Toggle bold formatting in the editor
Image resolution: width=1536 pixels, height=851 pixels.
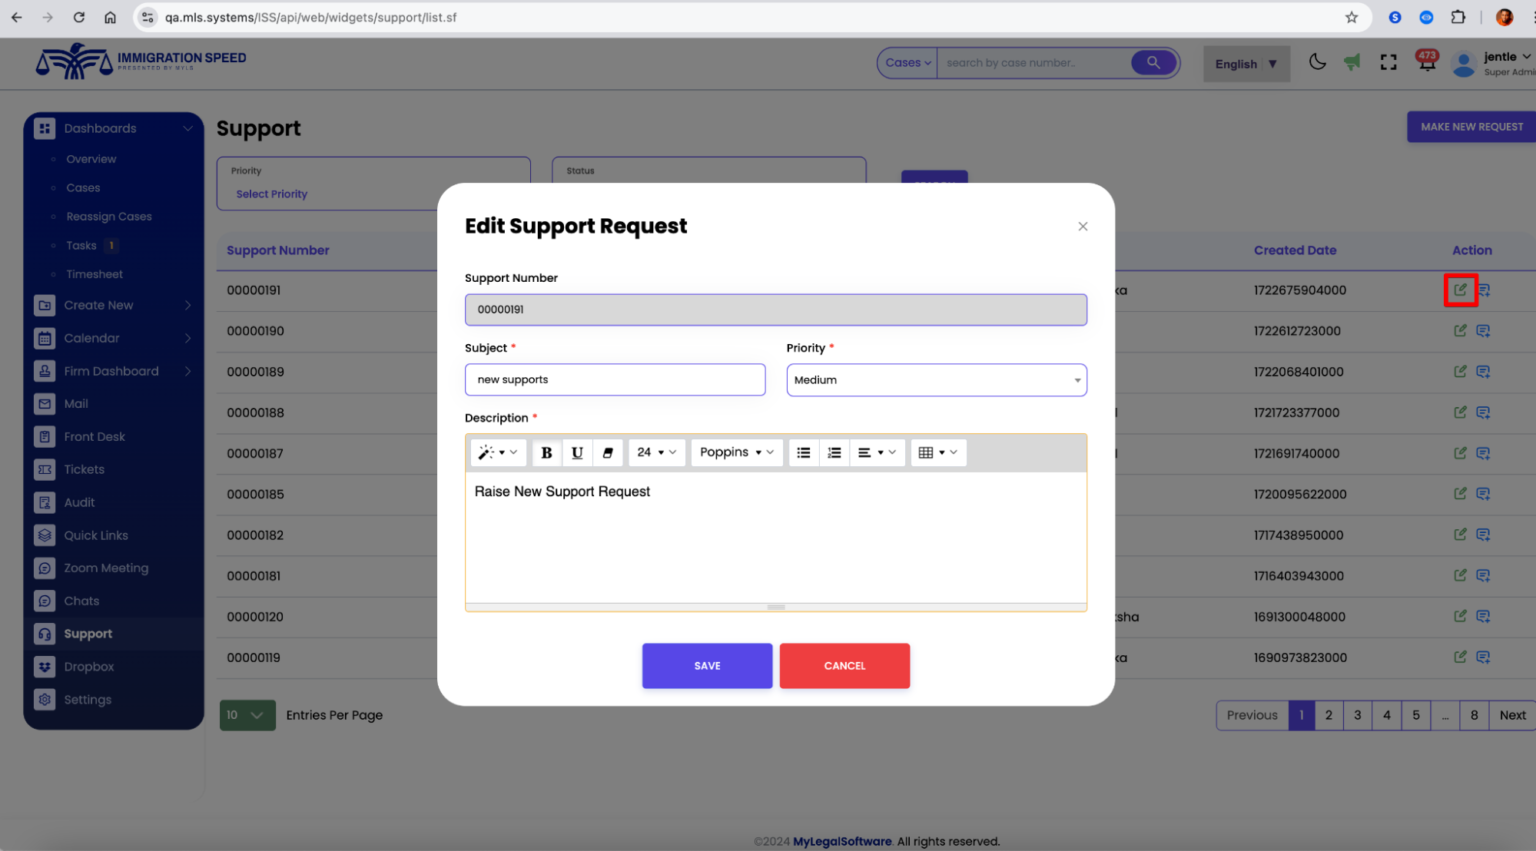546,452
